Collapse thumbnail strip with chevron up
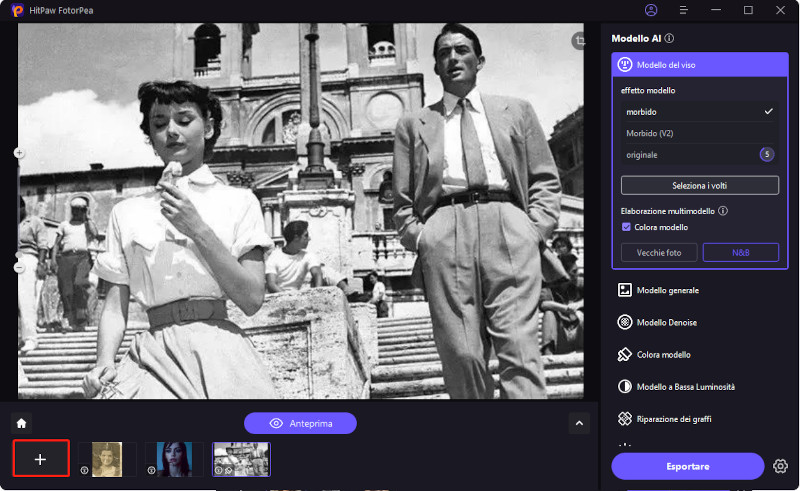The image size is (800, 491). (x=579, y=423)
